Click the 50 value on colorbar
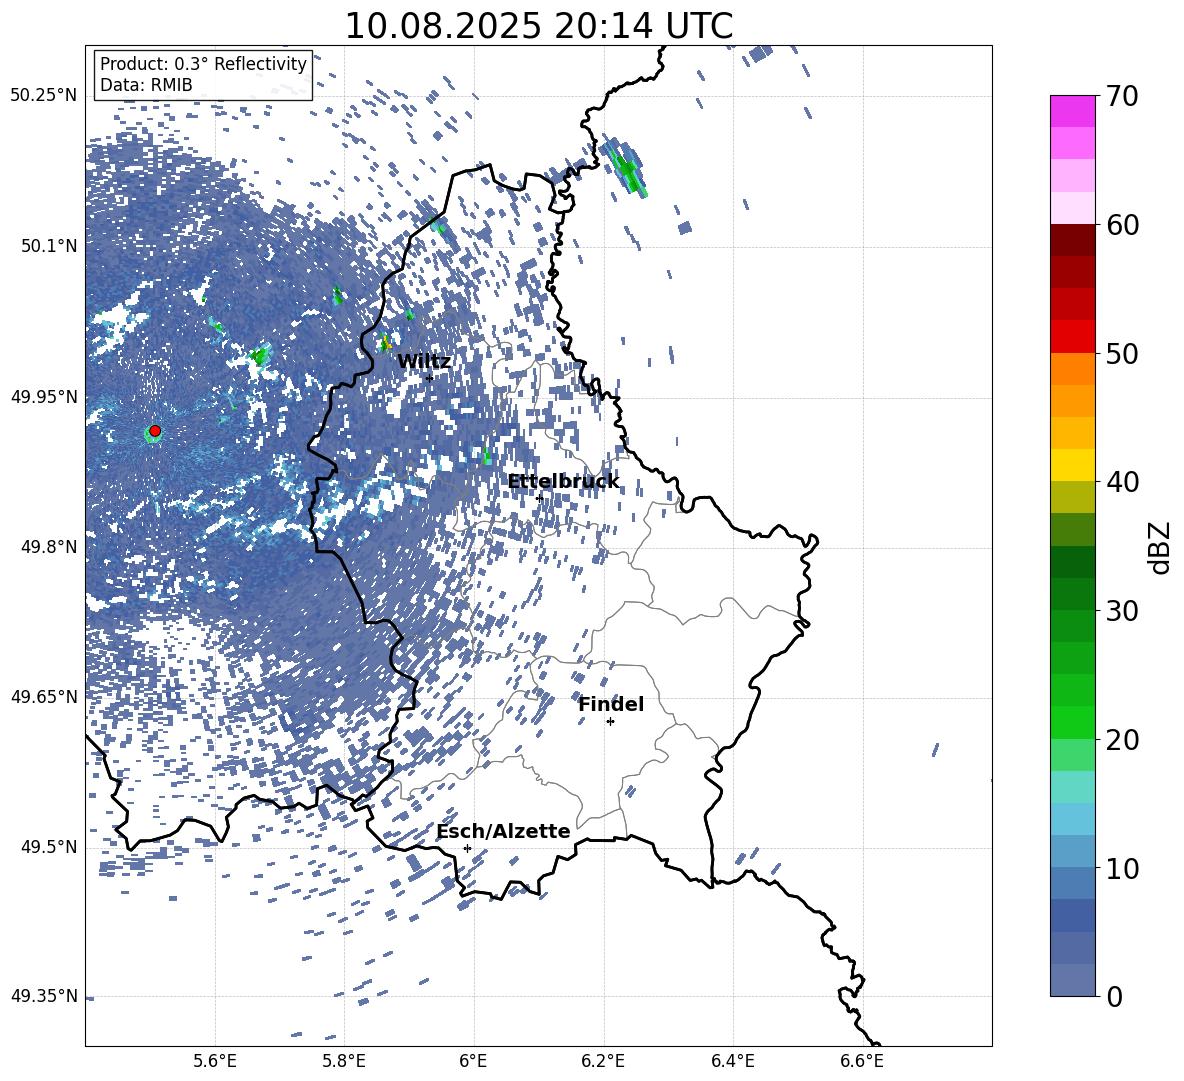Screen dimensions: 1184x1081 (1122, 353)
